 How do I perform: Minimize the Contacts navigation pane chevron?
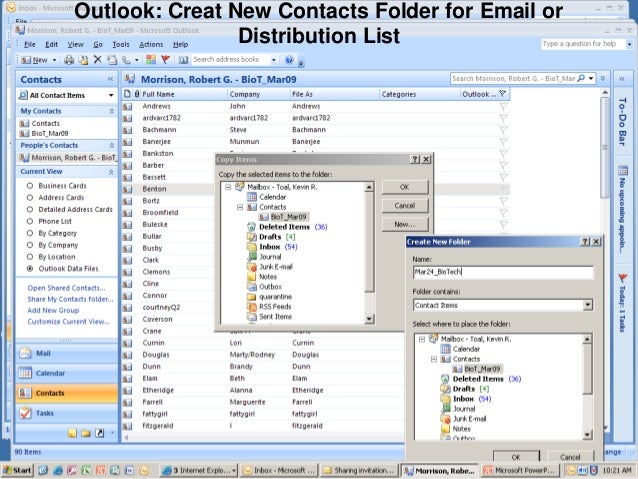click(x=111, y=79)
